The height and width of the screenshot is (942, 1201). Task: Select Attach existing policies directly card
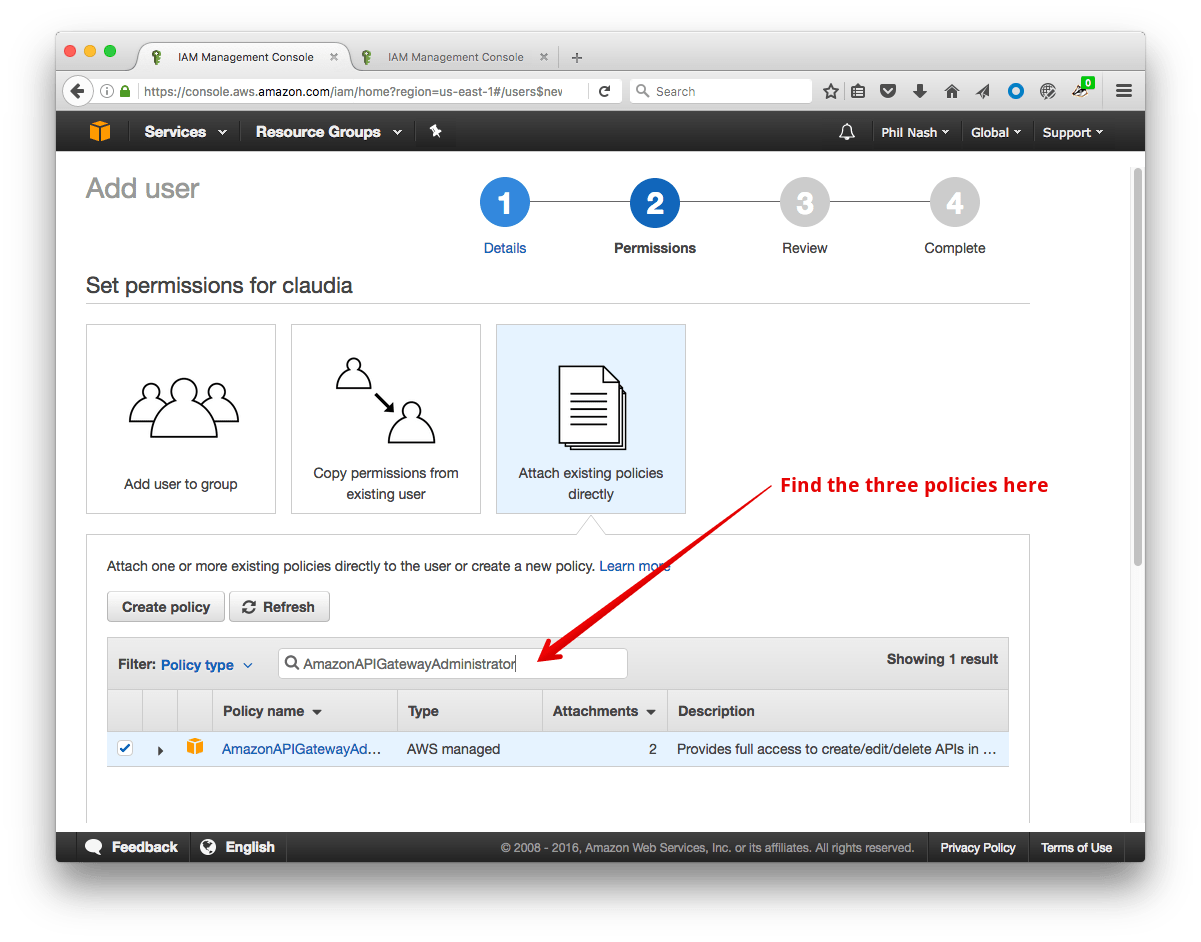point(591,419)
